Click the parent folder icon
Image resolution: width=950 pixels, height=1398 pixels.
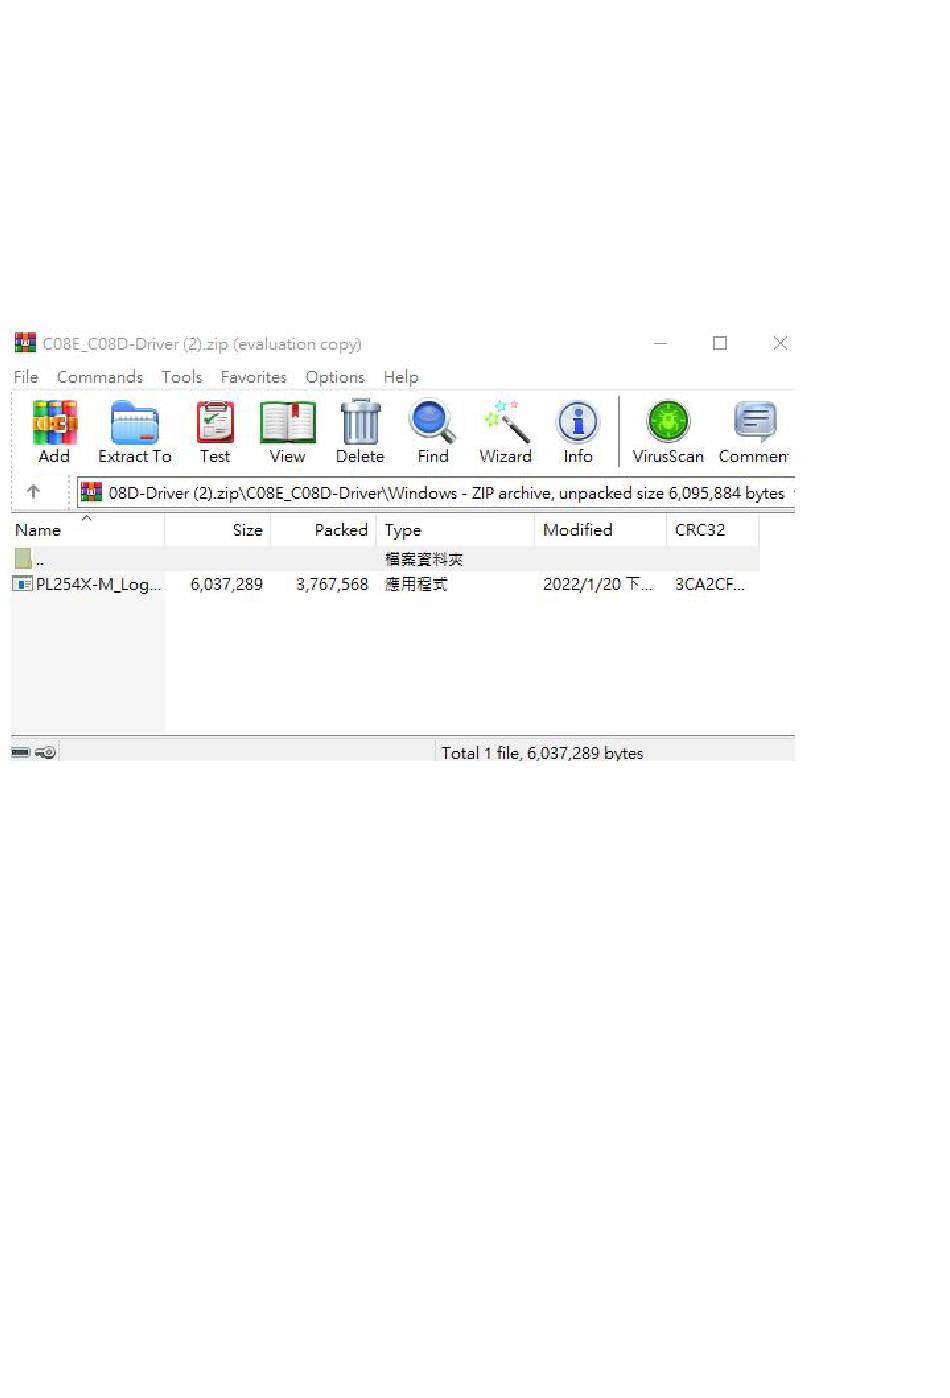coord(23,558)
